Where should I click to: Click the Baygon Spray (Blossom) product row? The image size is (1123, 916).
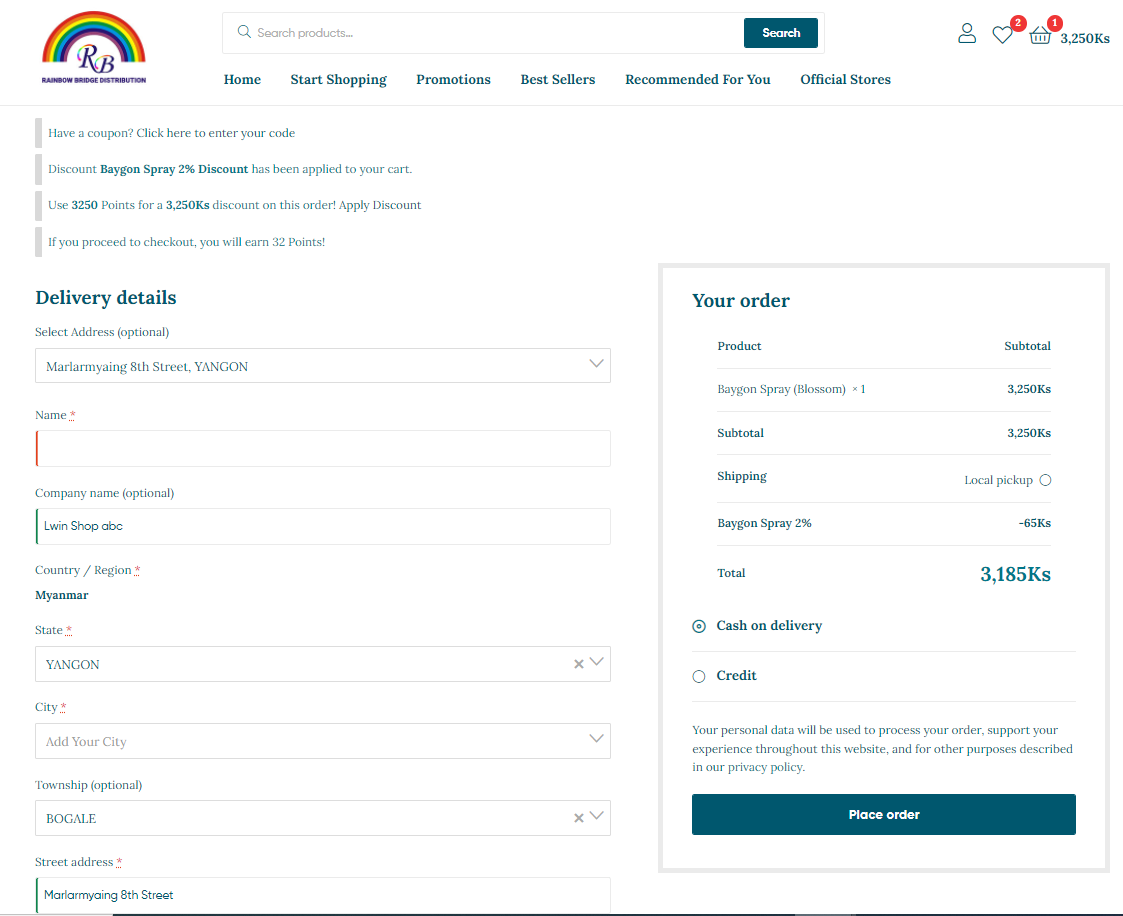[884, 390]
